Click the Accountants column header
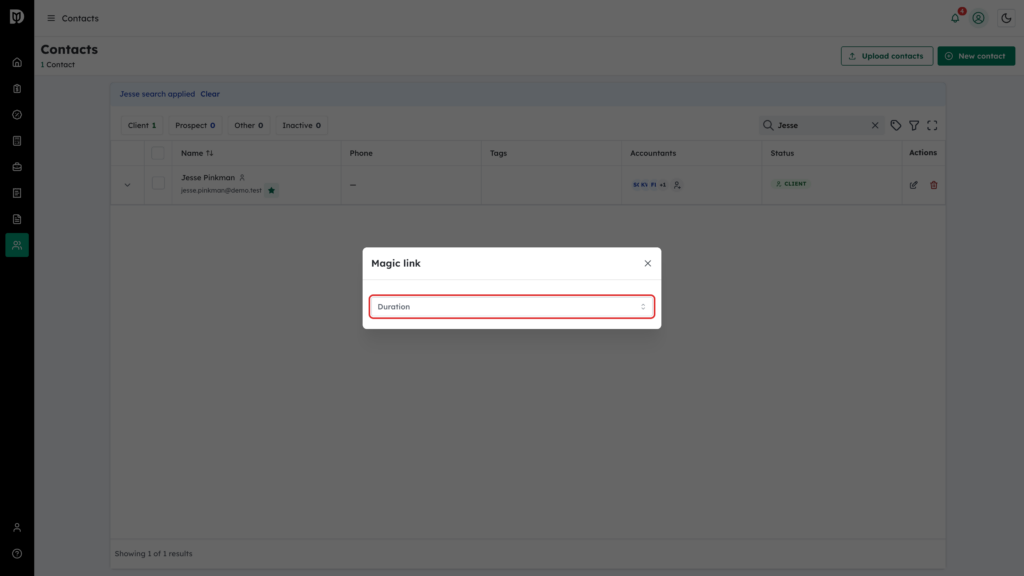This screenshot has height=576, width=1024. [652, 153]
